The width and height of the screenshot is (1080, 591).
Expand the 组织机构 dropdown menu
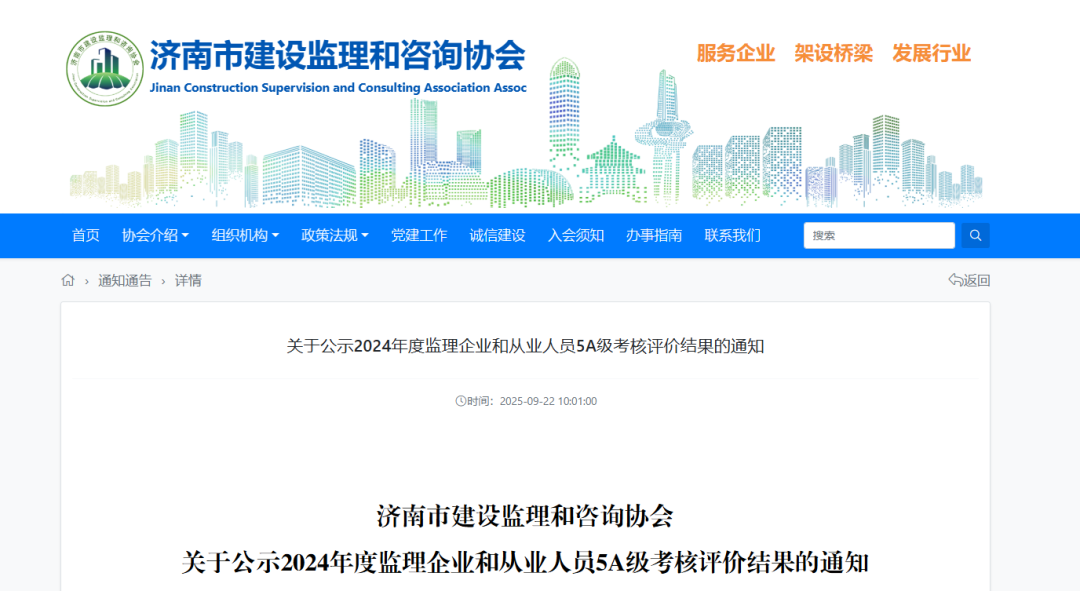[x=245, y=236]
